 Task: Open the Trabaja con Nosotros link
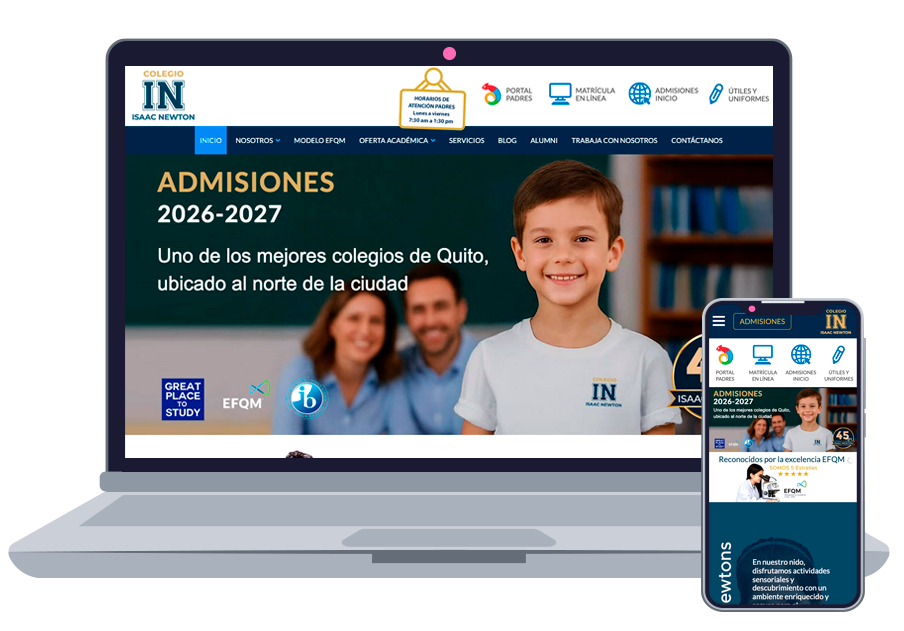point(614,141)
